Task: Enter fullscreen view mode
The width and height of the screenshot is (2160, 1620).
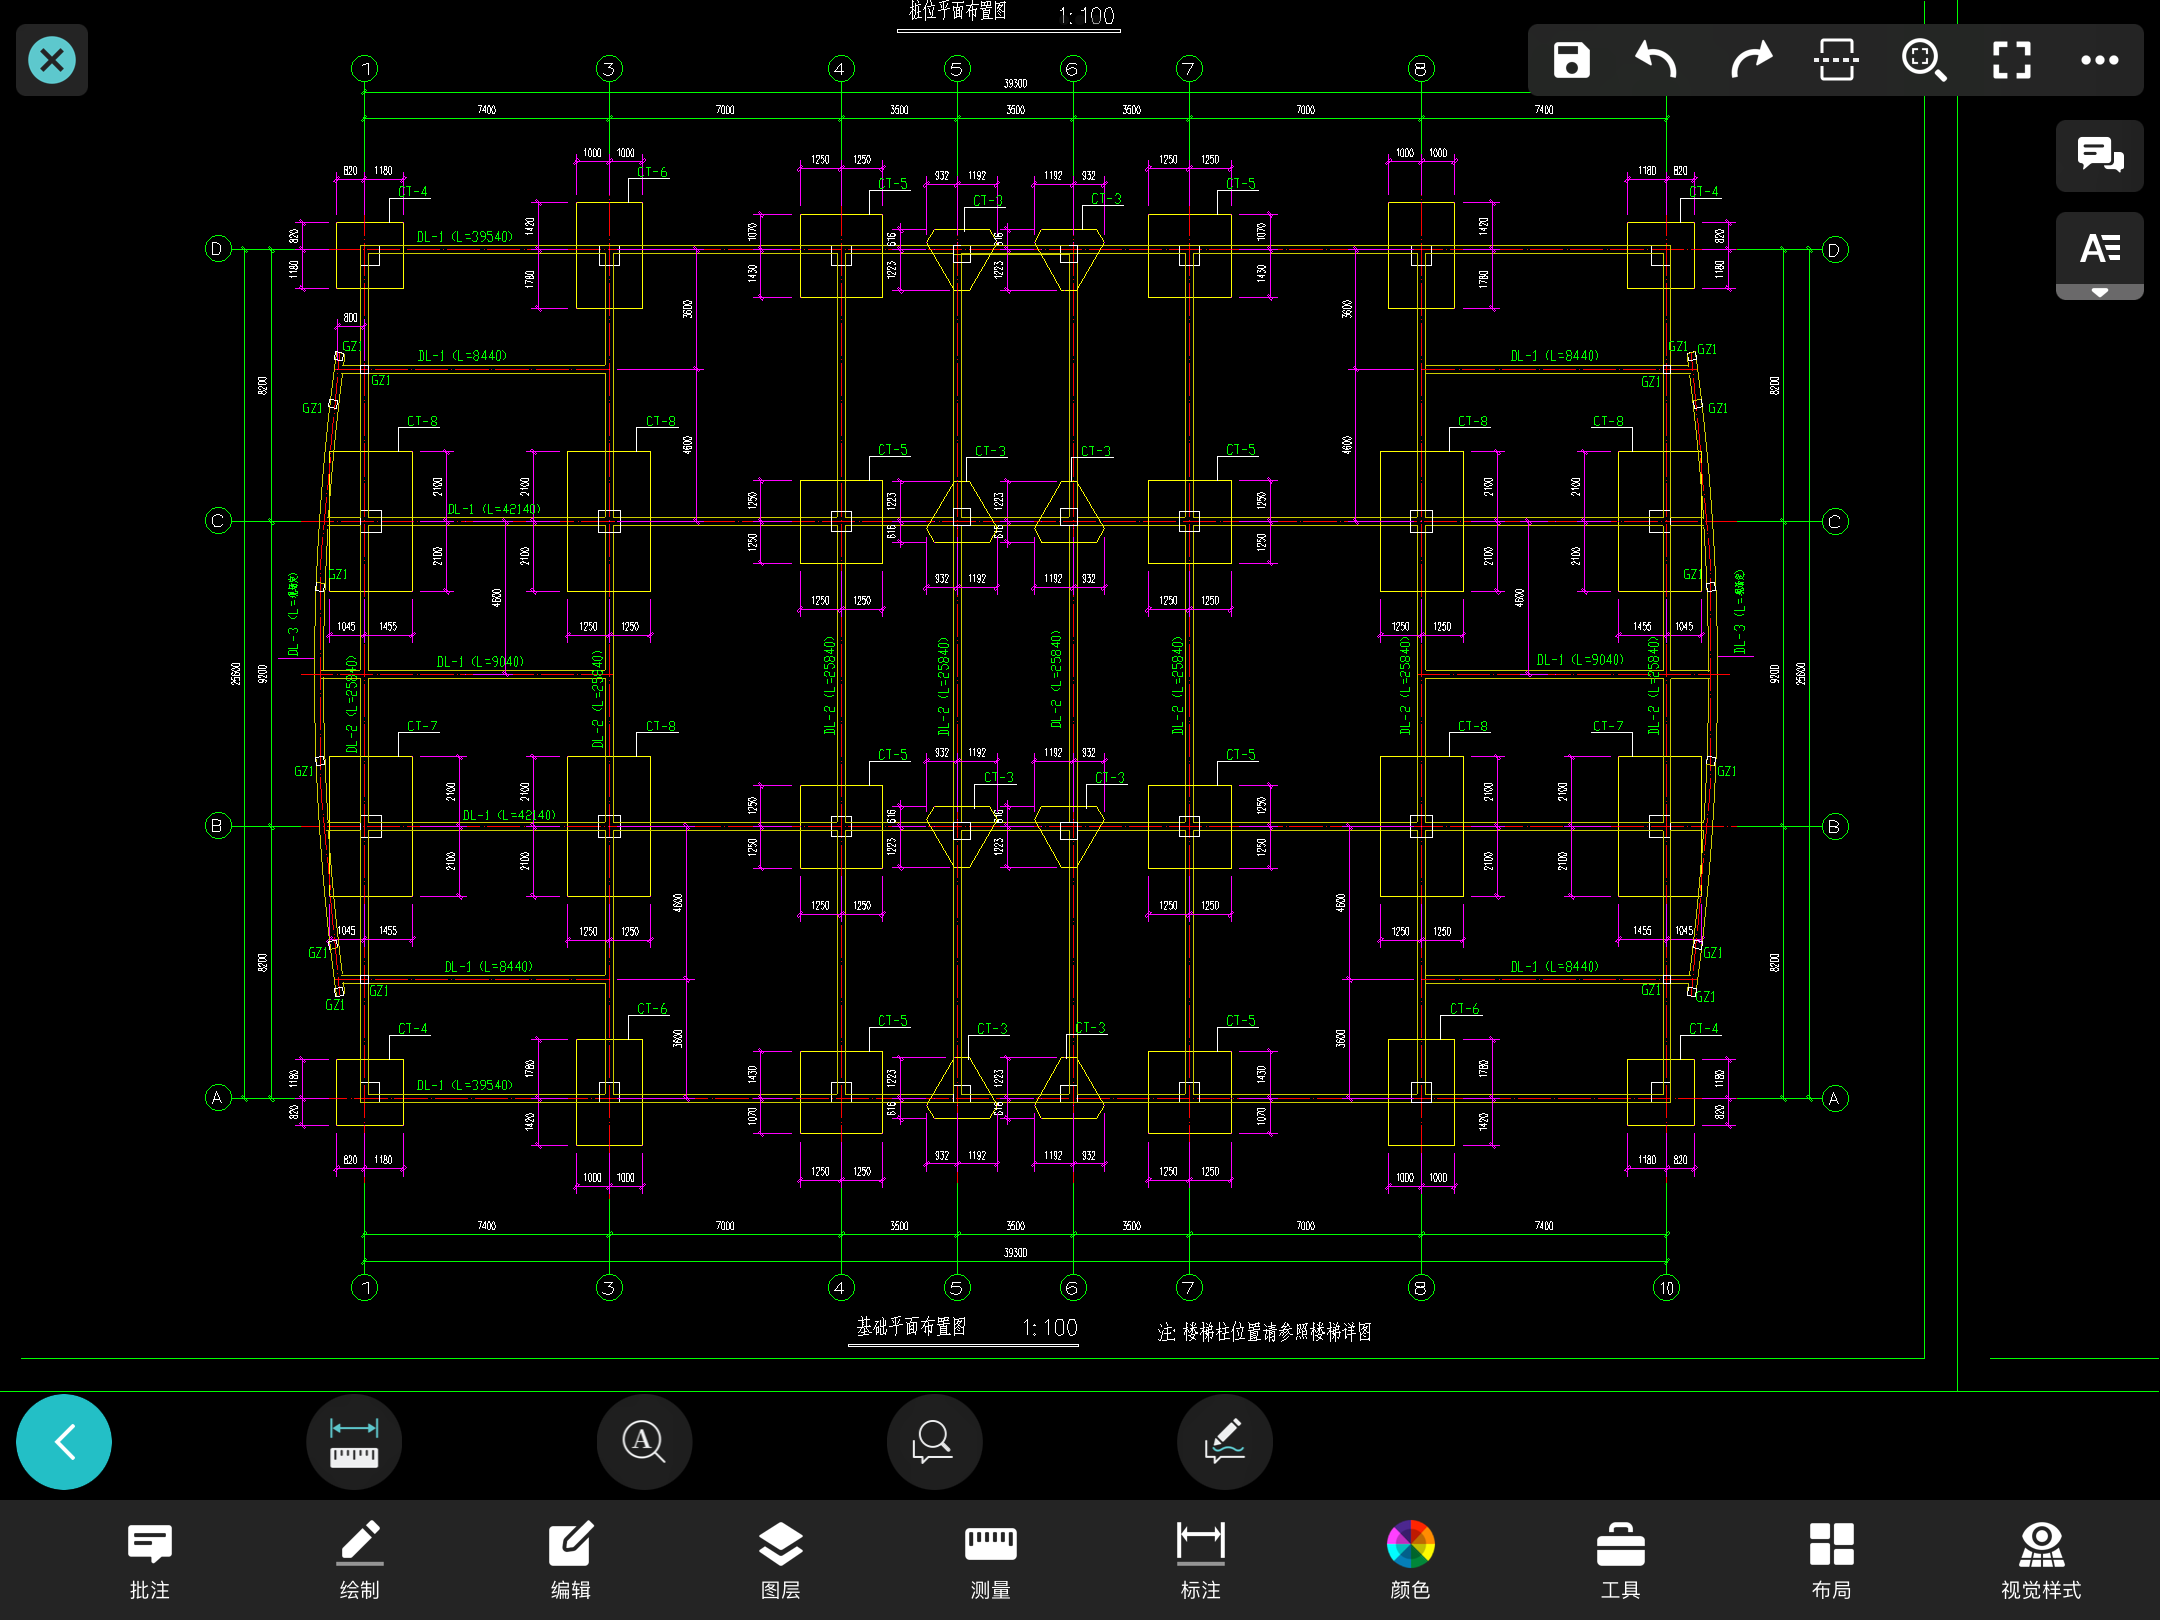Action: click(2011, 60)
